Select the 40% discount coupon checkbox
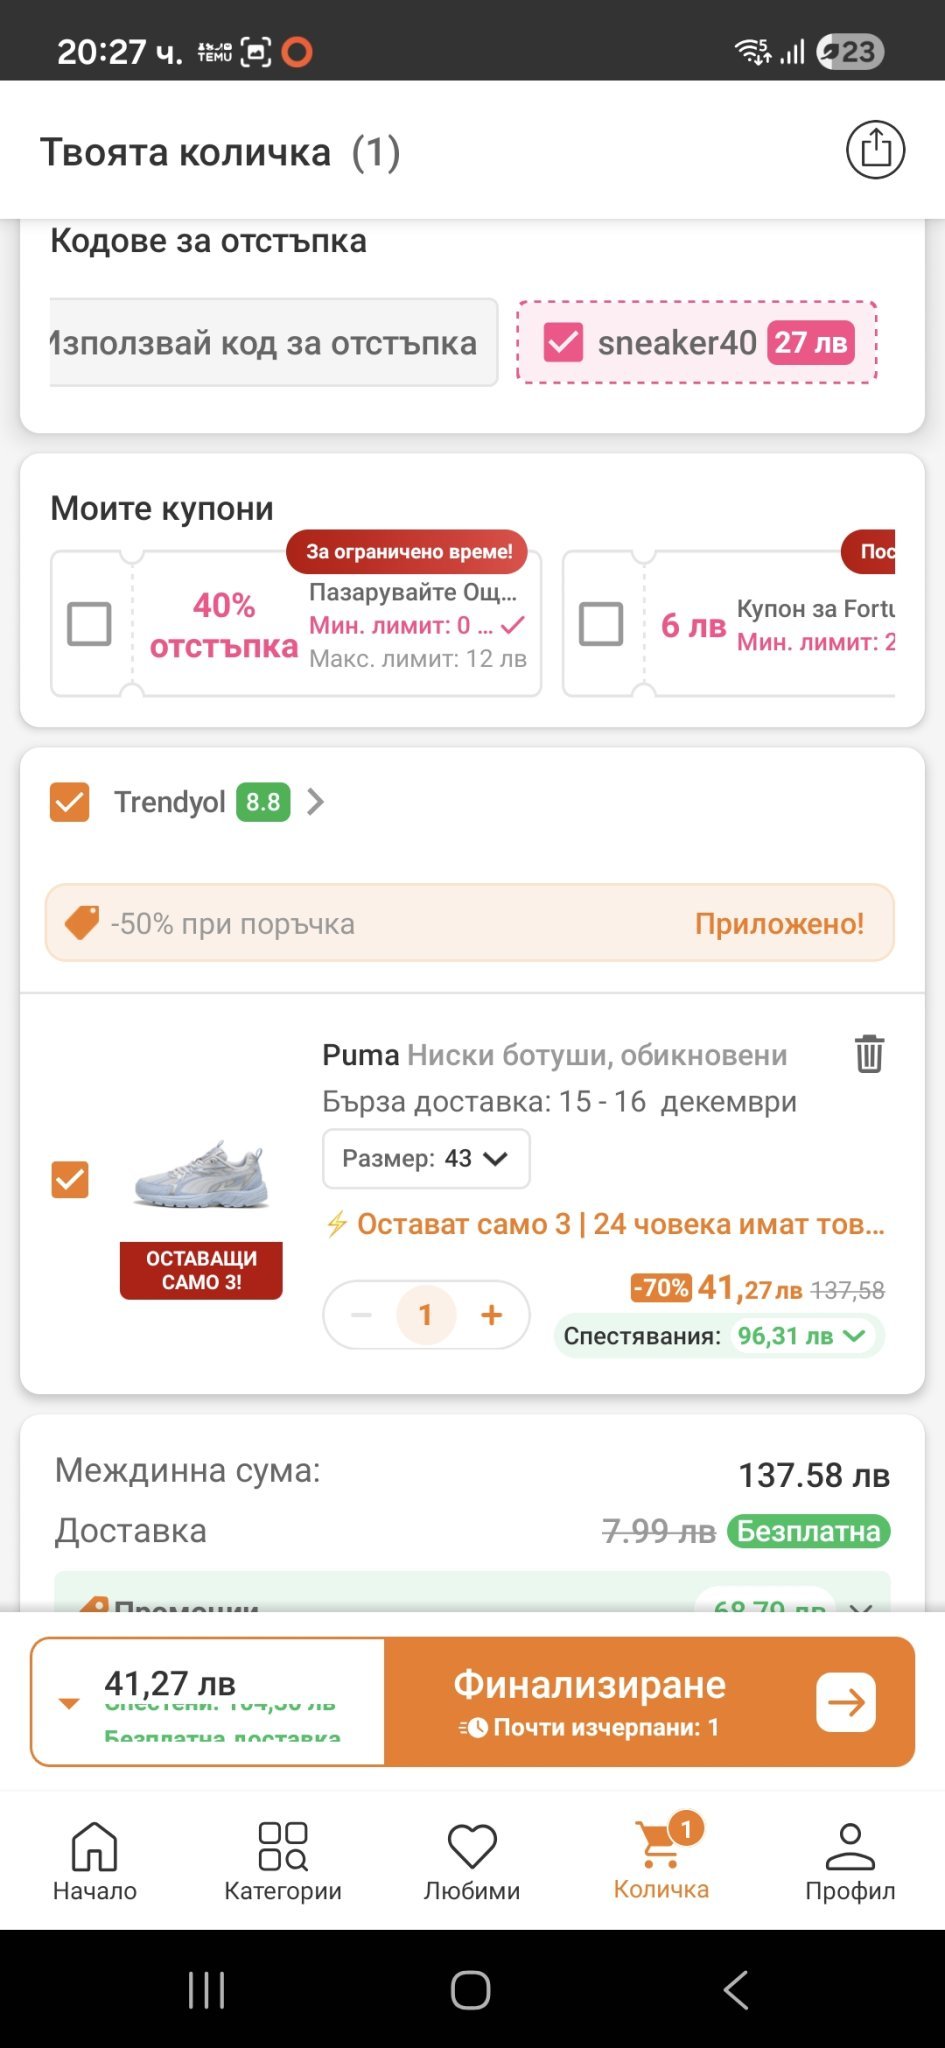 coord(89,624)
